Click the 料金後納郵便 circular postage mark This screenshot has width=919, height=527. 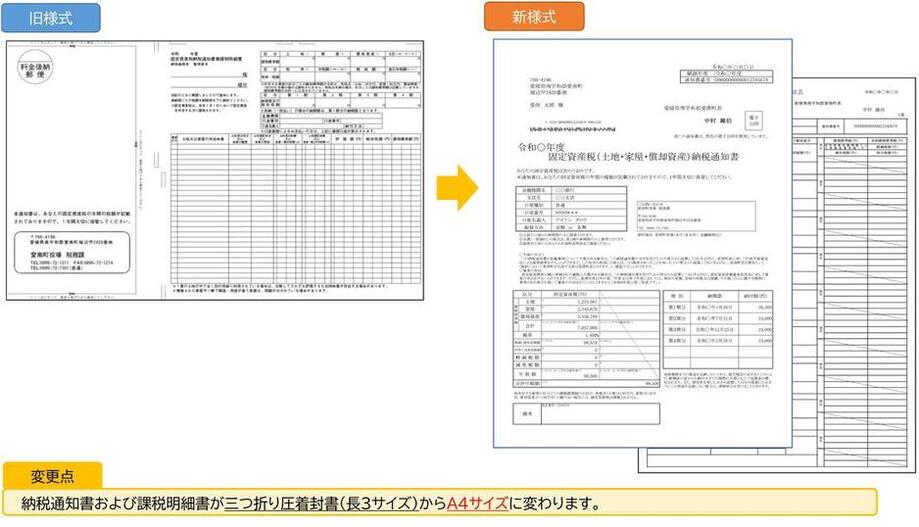[41, 71]
